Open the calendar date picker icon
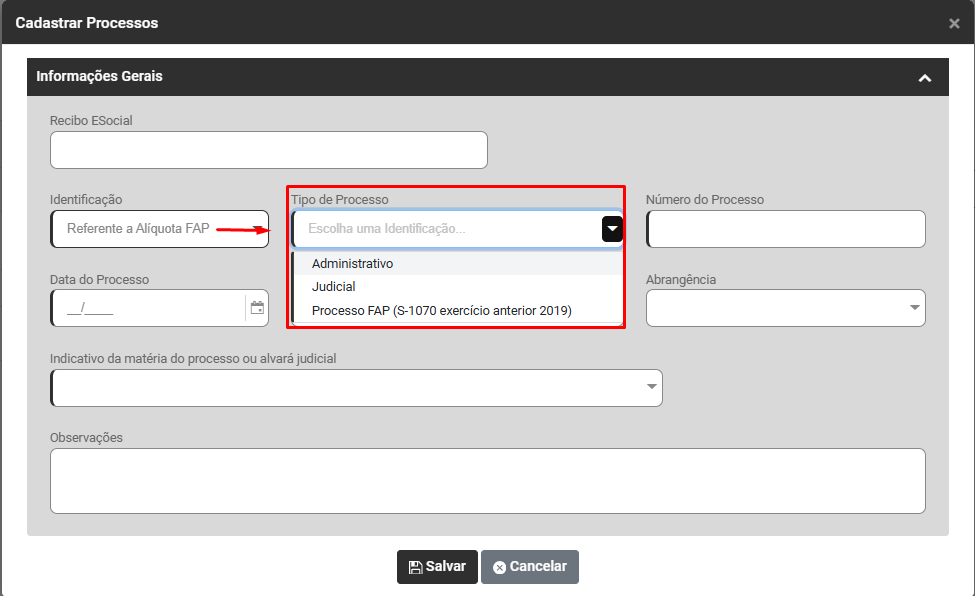The image size is (975, 596). 257,308
